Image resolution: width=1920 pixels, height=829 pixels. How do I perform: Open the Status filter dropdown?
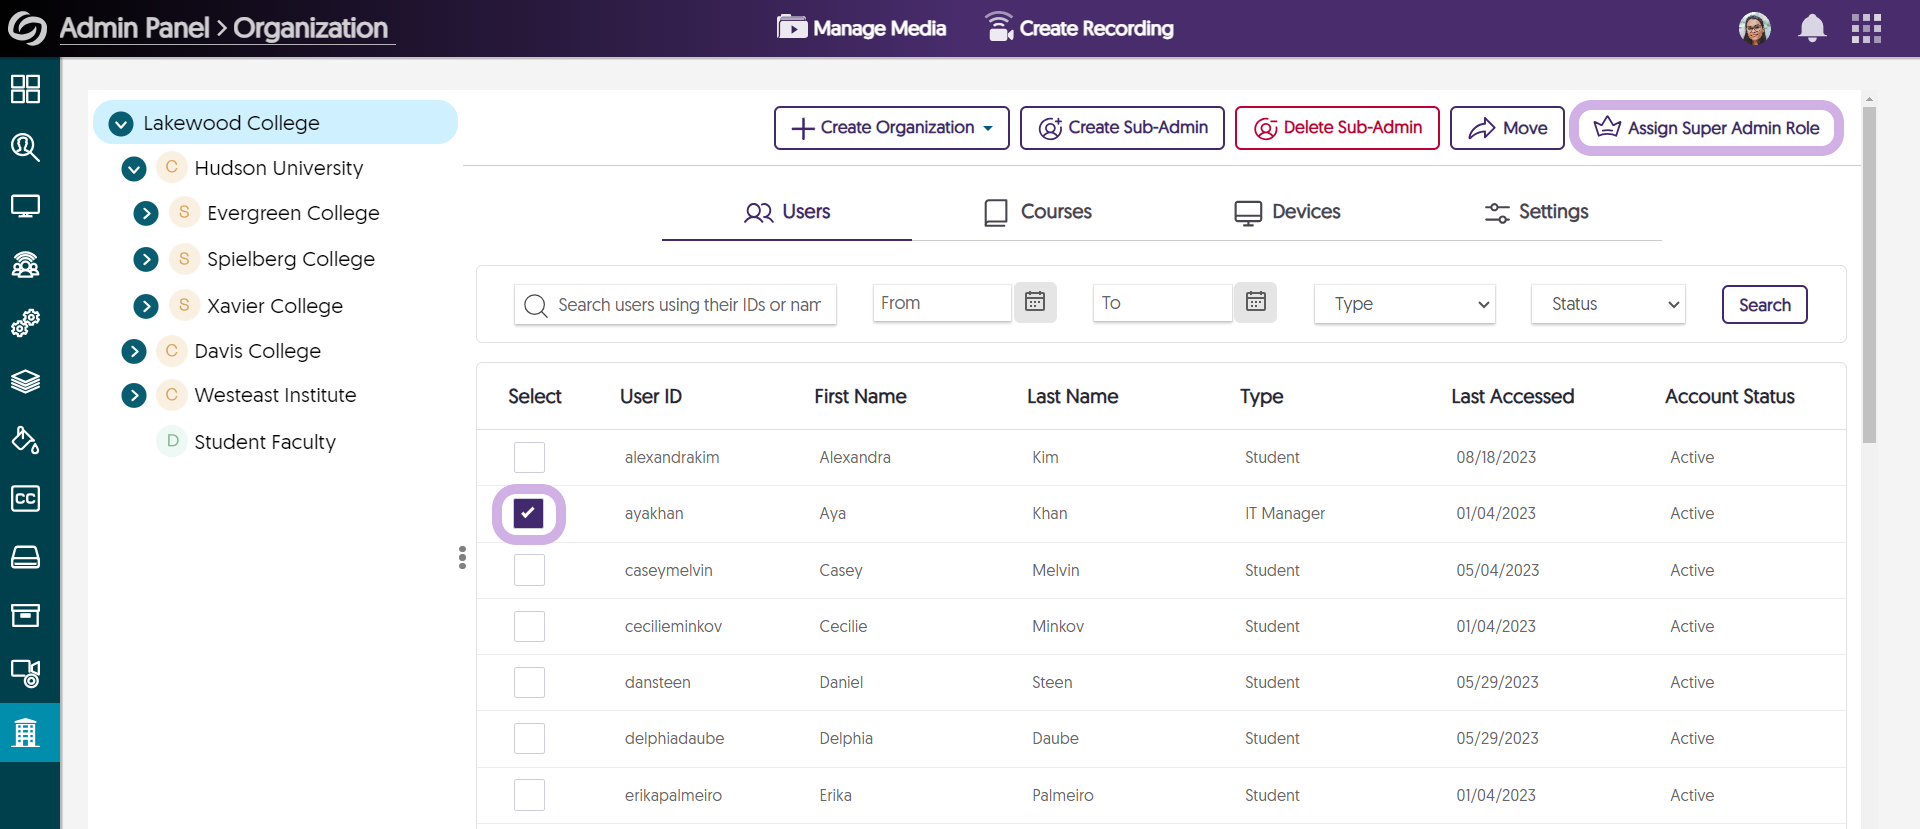point(1607,304)
